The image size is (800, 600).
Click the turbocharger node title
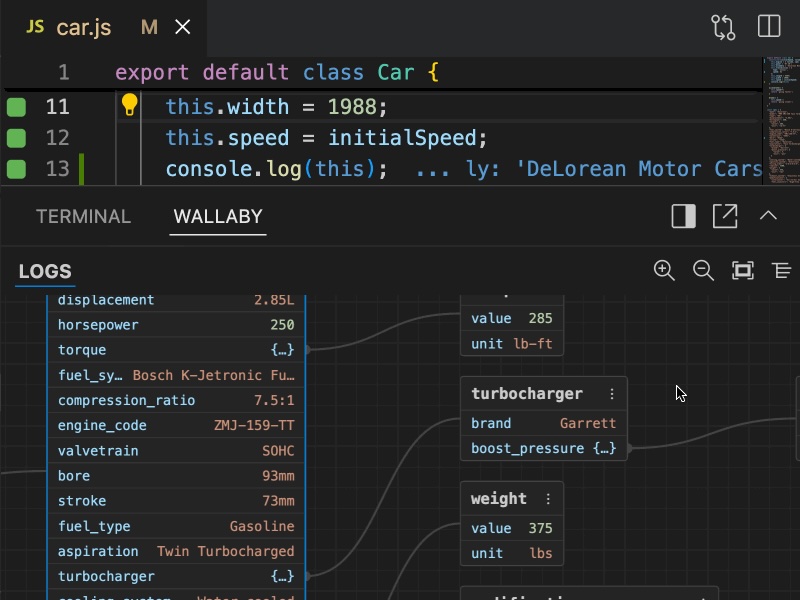click(527, 394)
